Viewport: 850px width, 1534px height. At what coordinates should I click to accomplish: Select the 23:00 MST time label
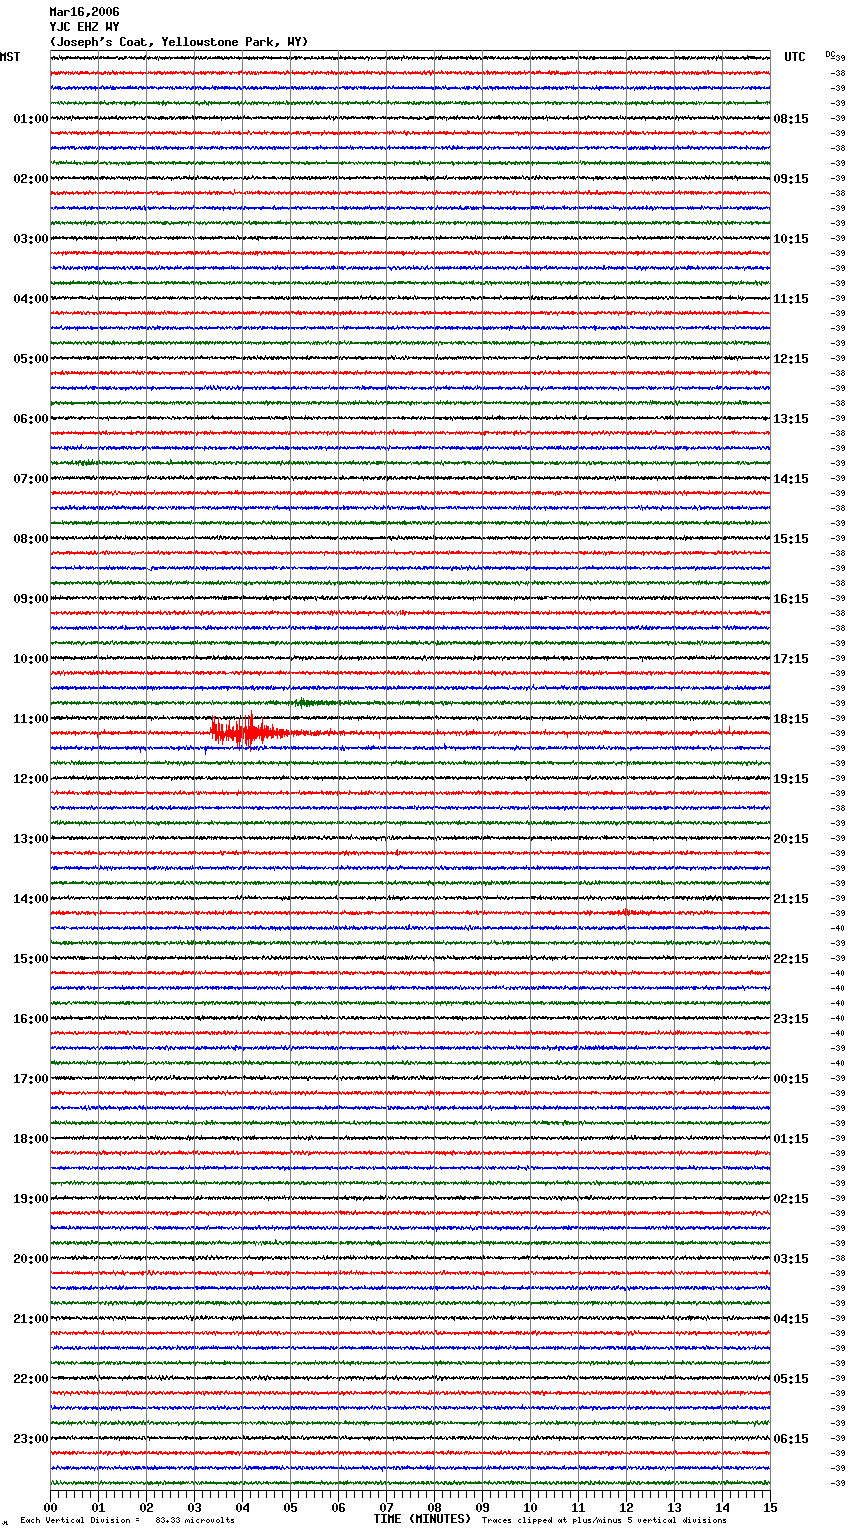point(31,1439)
